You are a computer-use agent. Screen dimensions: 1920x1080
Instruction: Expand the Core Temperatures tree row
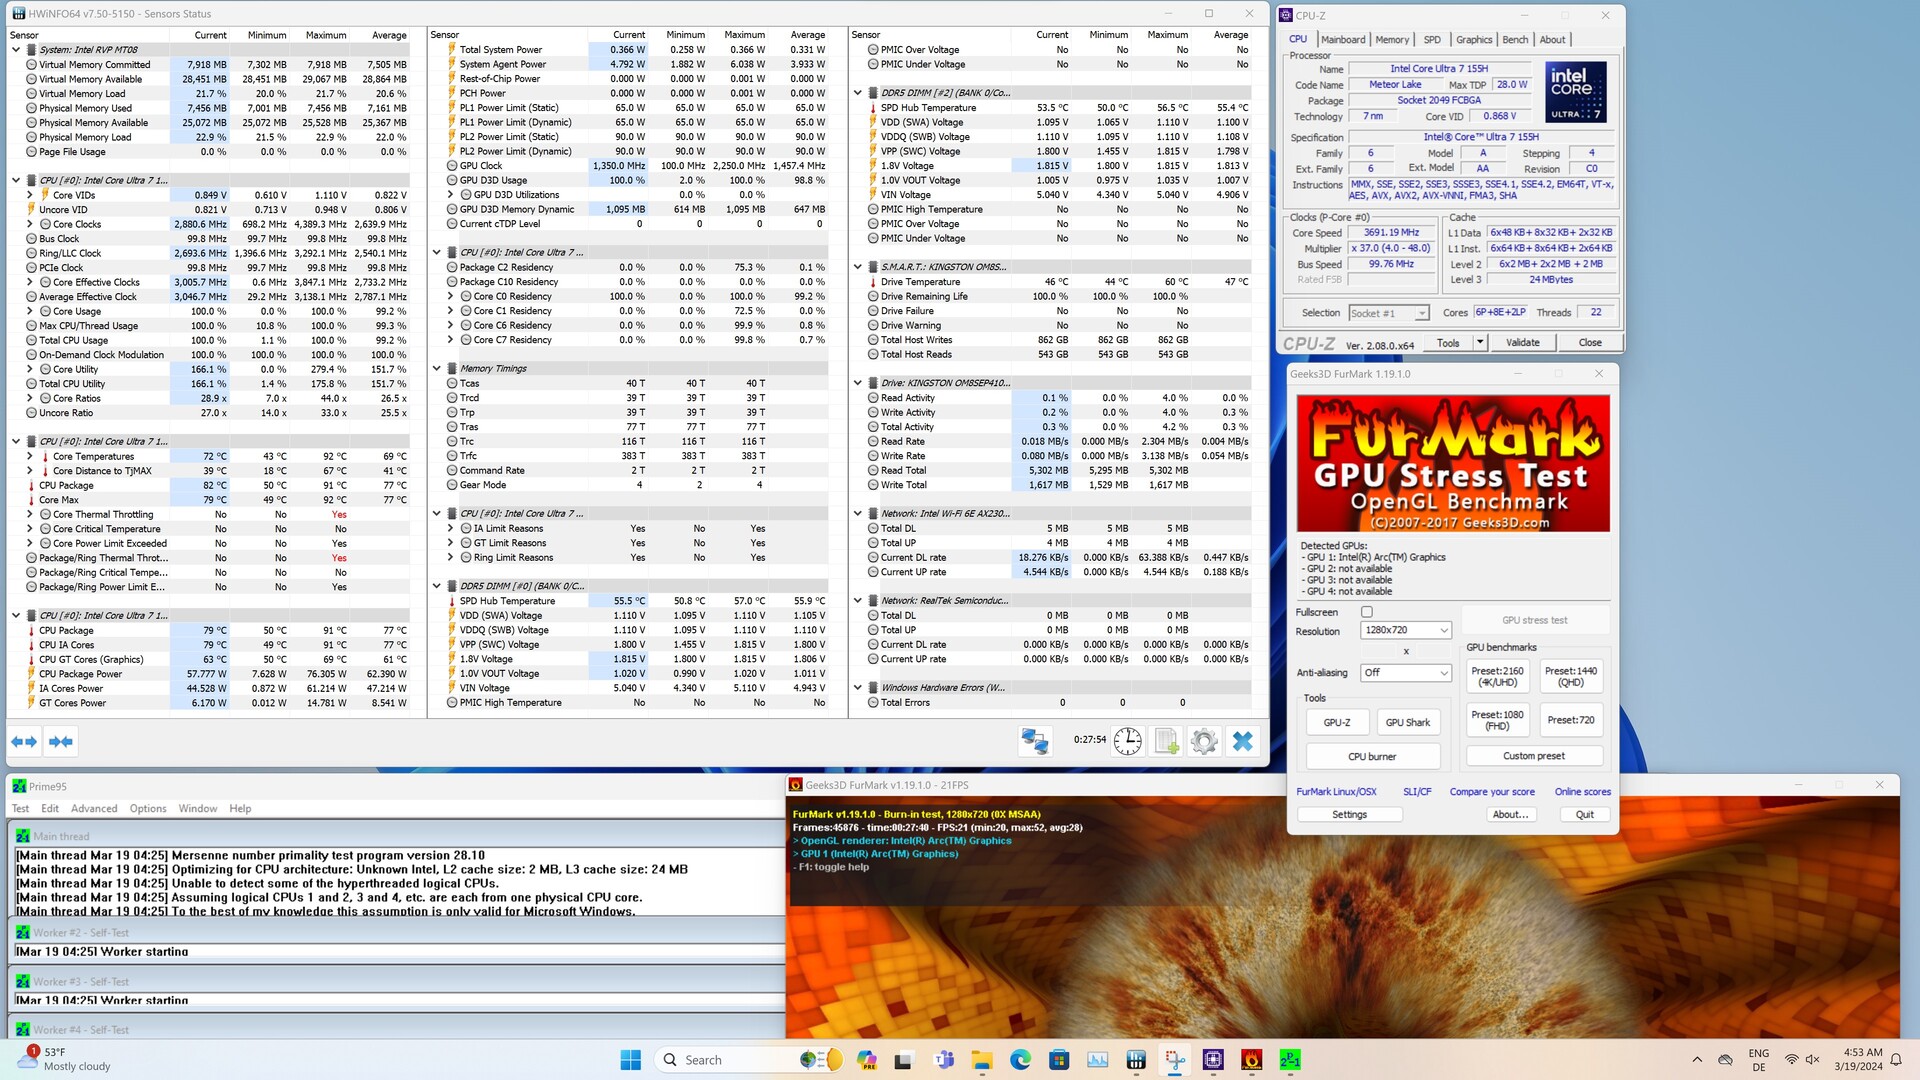click(x=30, y=456)
